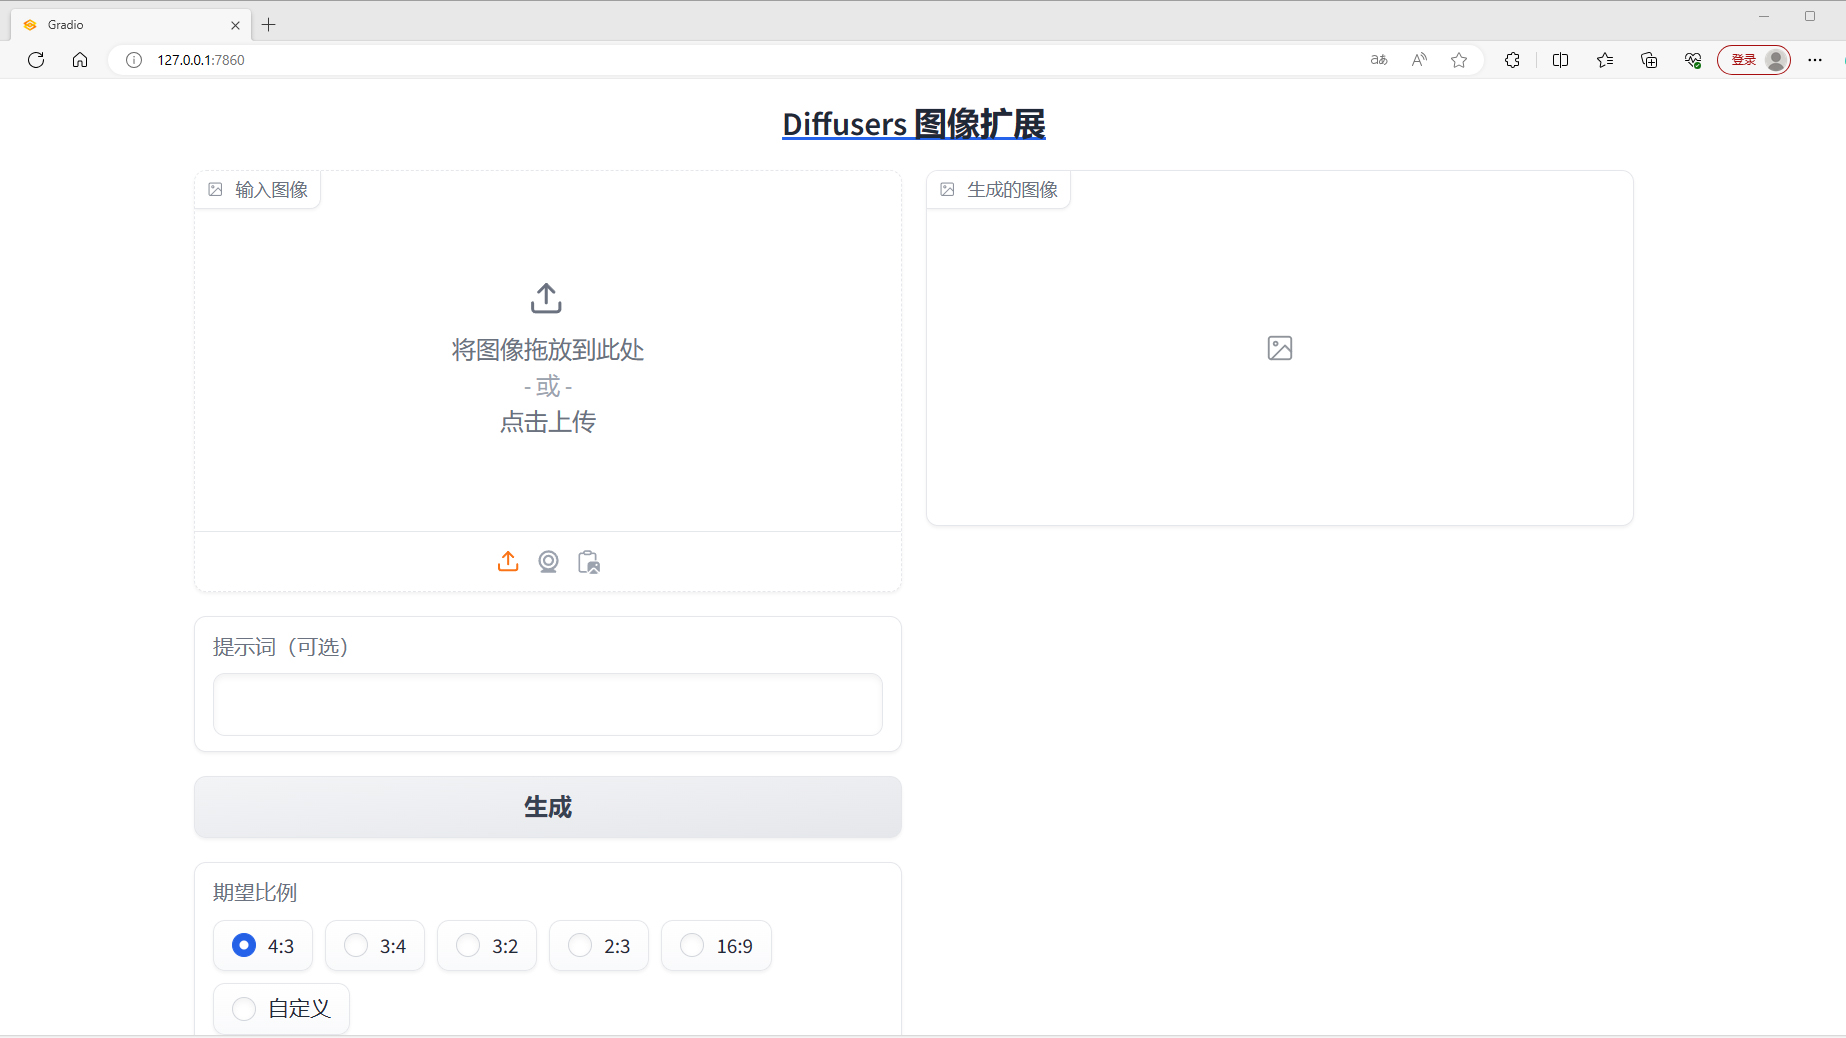The width and height of the screenshot is (1846, 1038).
Task: Open browser settings and more menu
Action: 1815,60
